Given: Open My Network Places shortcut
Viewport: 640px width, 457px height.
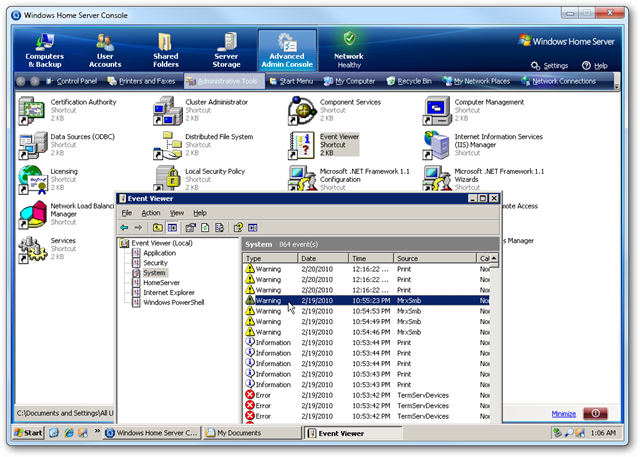Looking at the screenshot, I should point(476,81).
